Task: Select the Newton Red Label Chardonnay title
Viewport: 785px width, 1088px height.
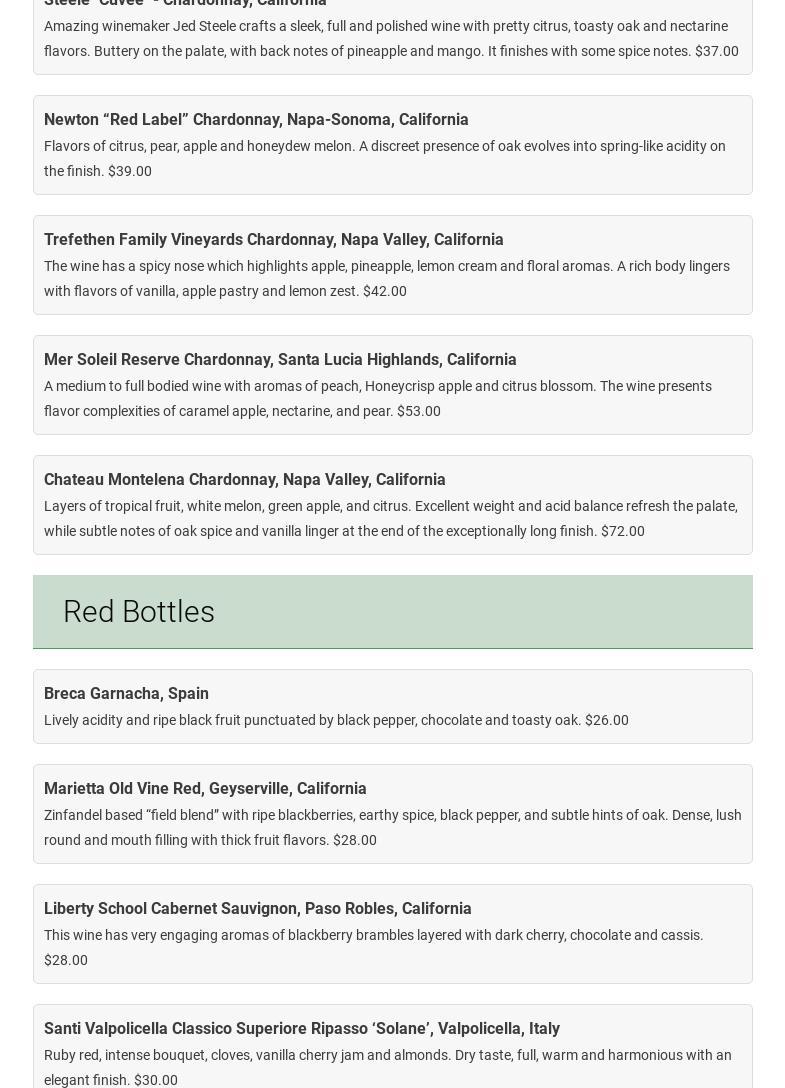Action: coord(256,120)
